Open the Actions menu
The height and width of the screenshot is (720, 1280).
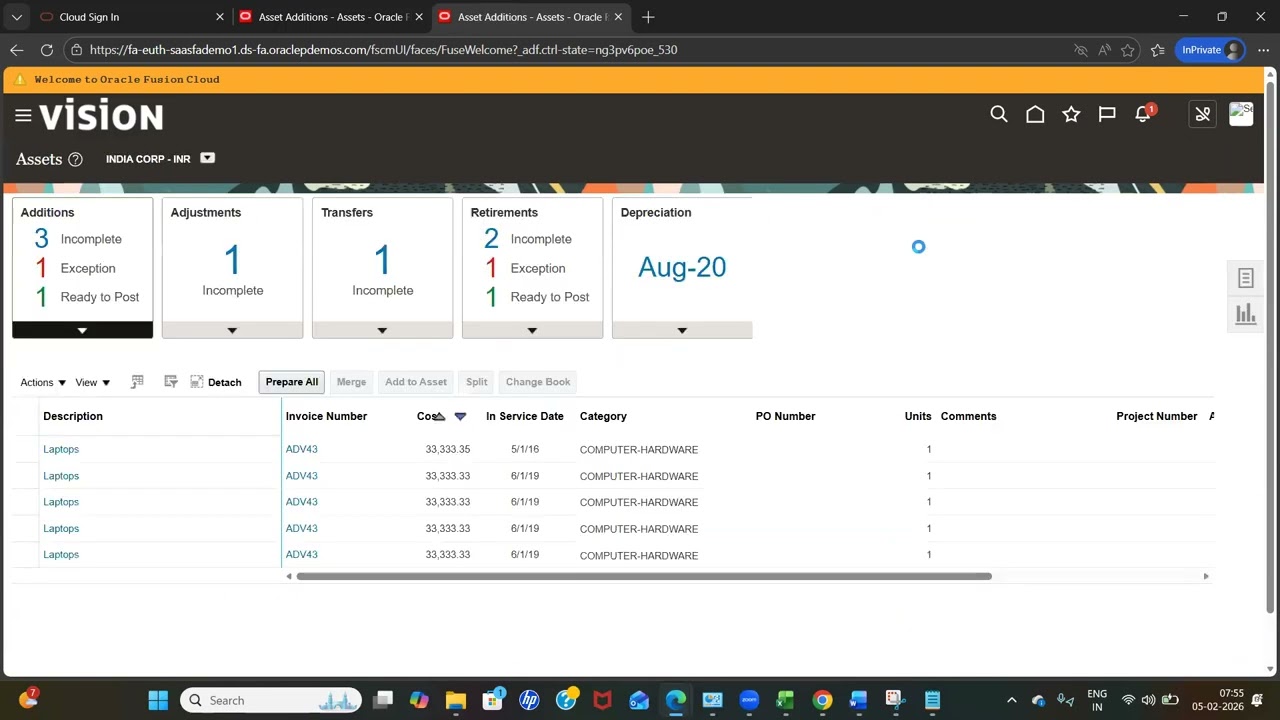coord(43,382)
